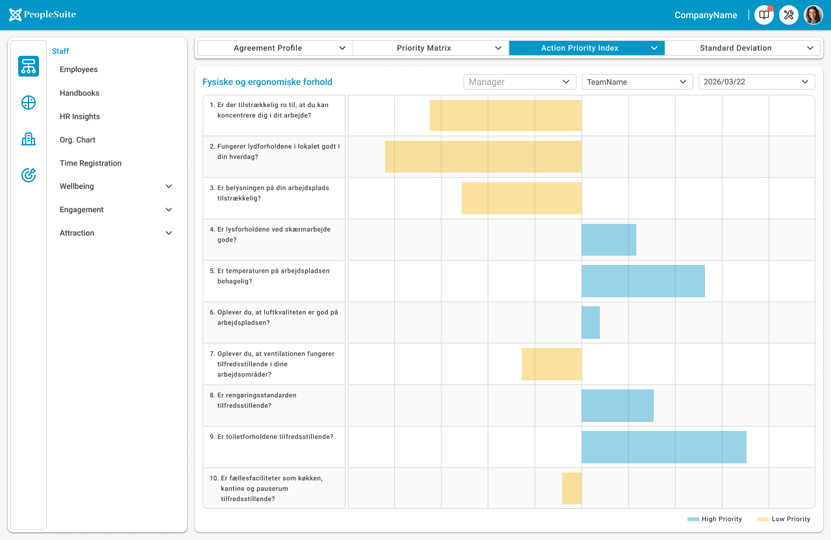Select the Staff org-chart sidebar icon
831x540 pixels.
[x=29, y=66]
